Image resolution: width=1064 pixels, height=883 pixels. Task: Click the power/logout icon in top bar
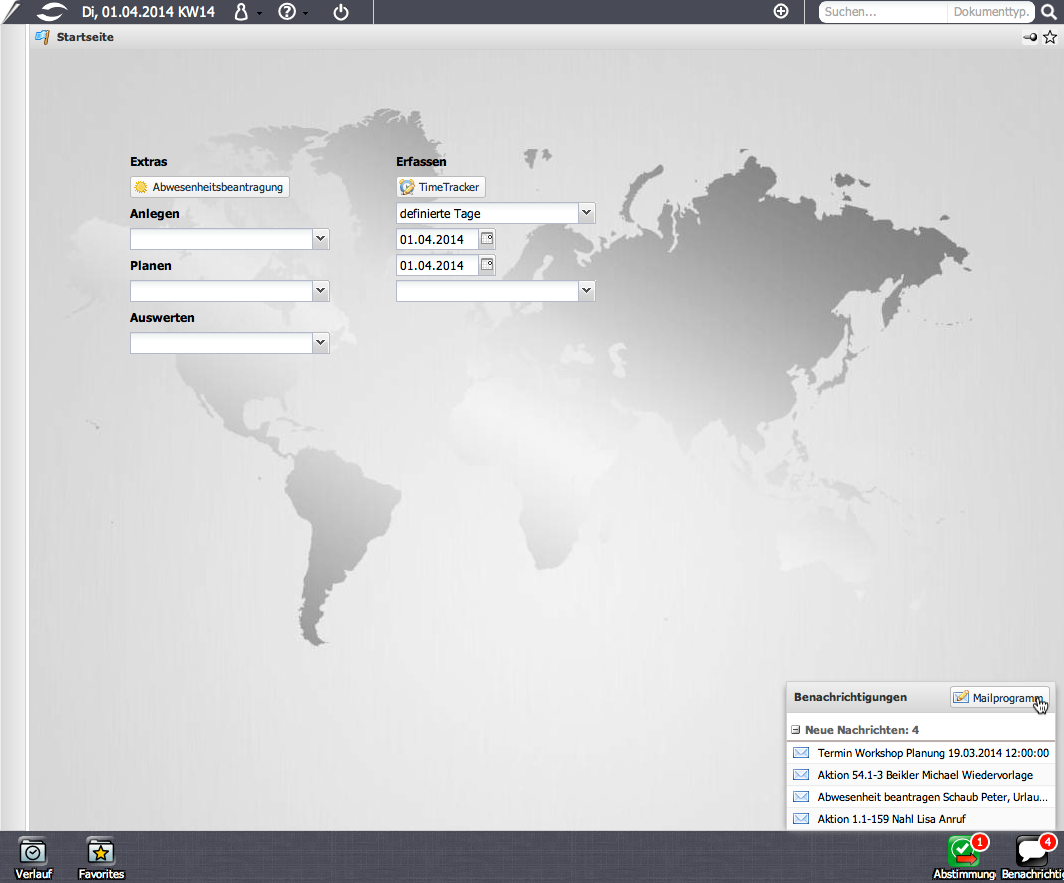(x=341, y=12)
